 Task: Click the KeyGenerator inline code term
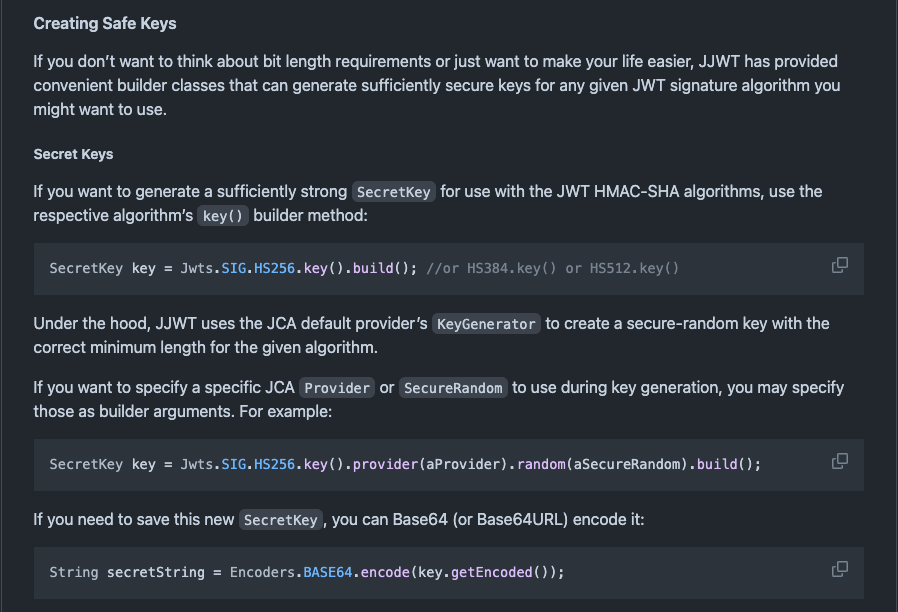486,324
